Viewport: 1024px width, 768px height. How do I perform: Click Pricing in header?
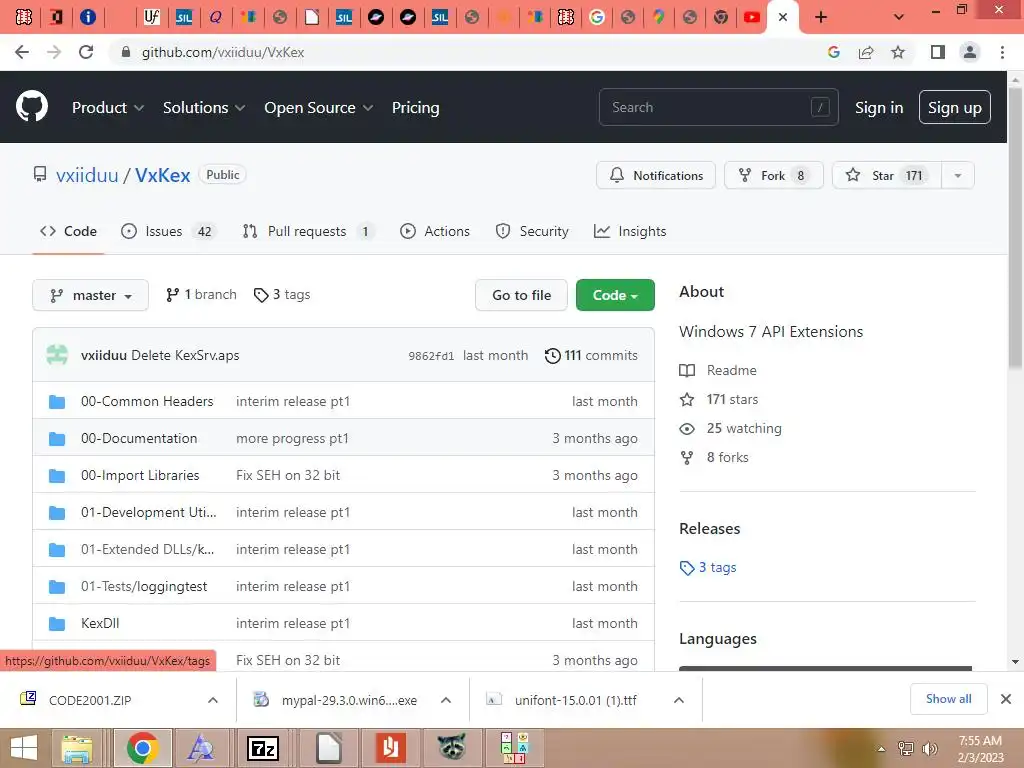(415, 108)
